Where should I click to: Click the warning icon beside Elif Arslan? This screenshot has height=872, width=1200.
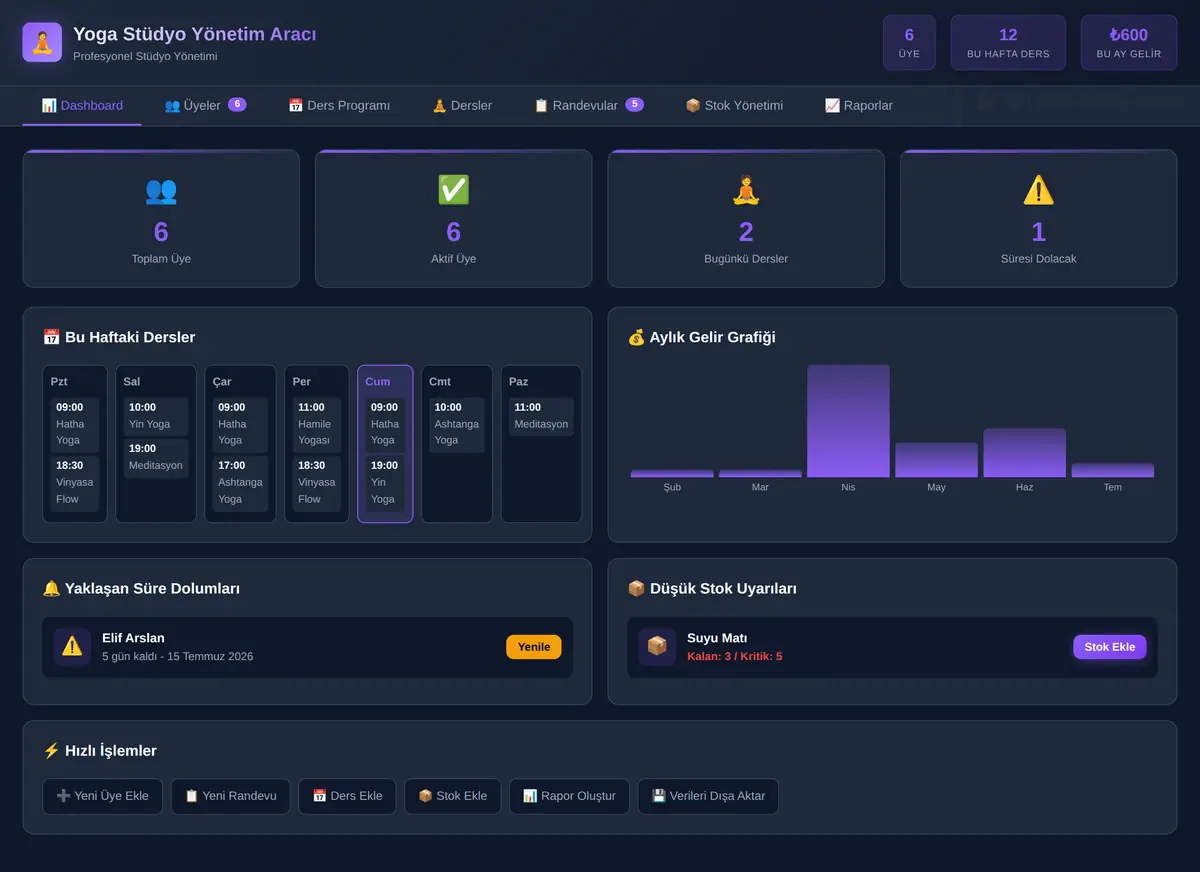click(72, 647)
